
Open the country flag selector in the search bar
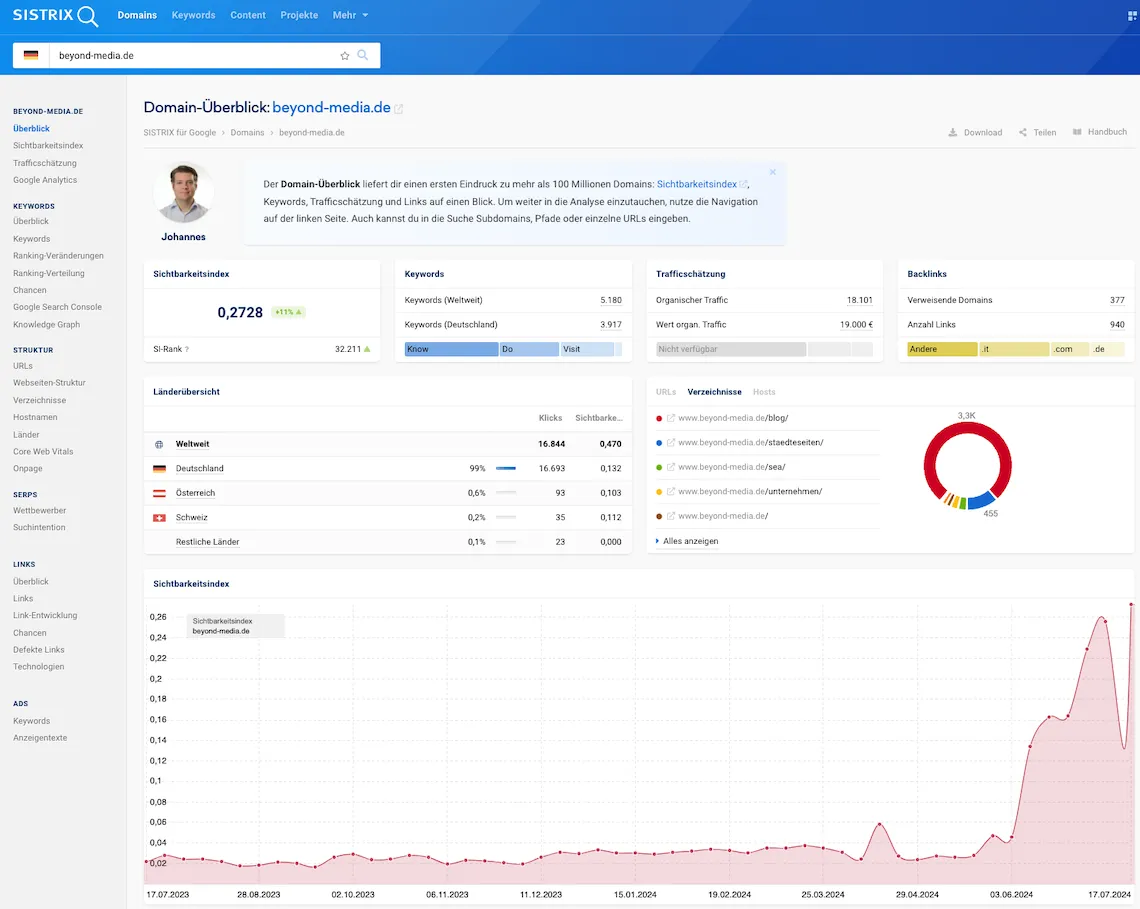[x=31, y=55]
